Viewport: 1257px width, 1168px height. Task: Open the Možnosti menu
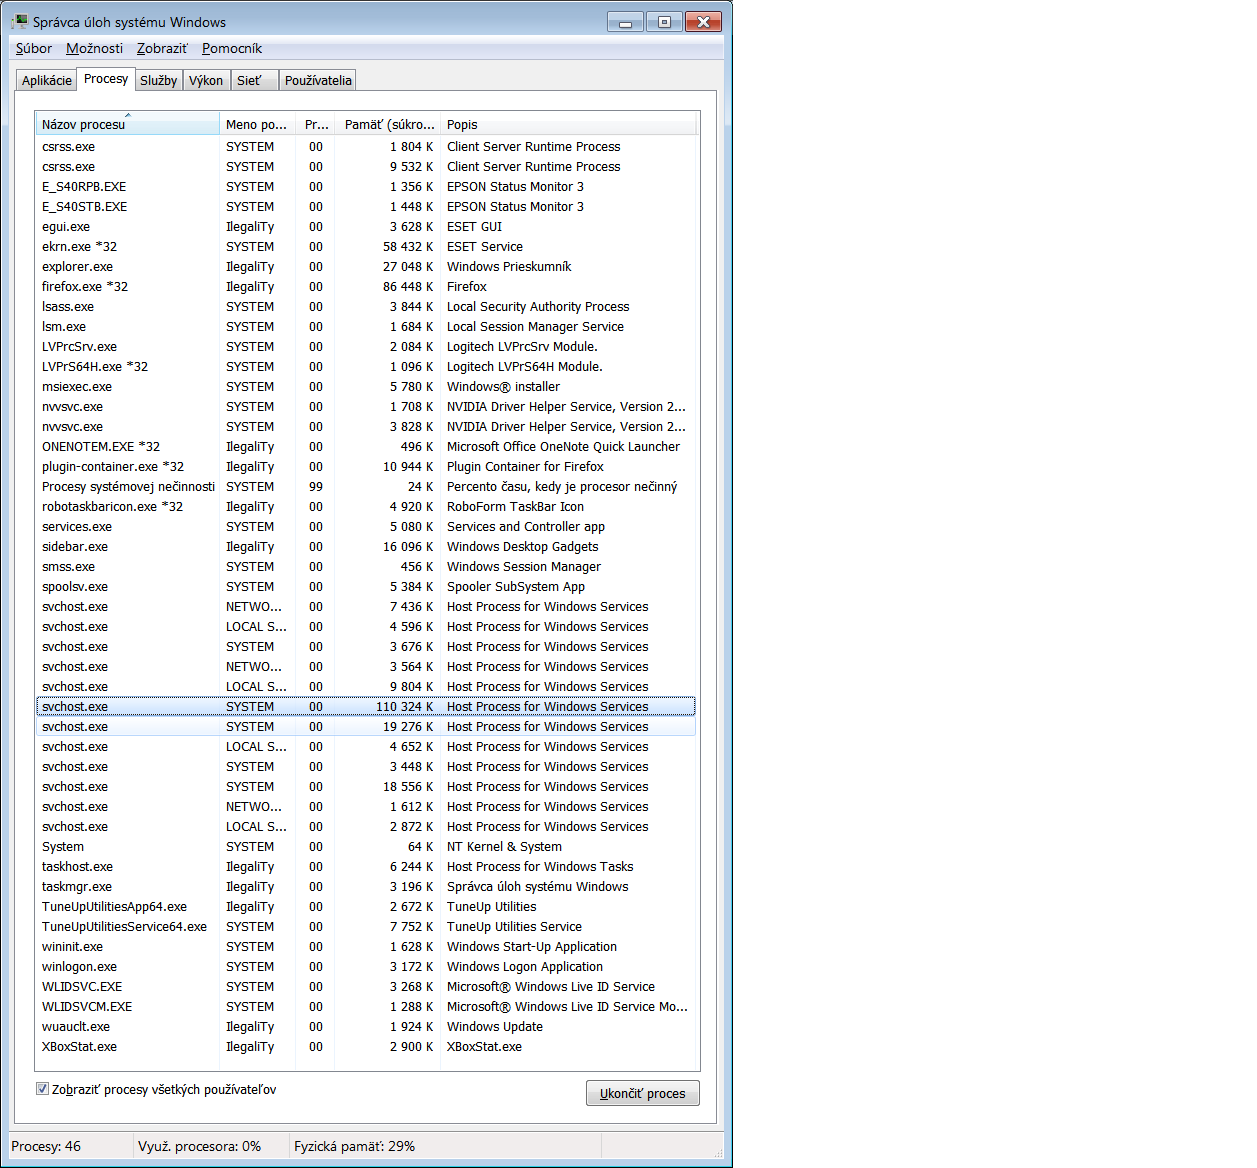(94, 48)
